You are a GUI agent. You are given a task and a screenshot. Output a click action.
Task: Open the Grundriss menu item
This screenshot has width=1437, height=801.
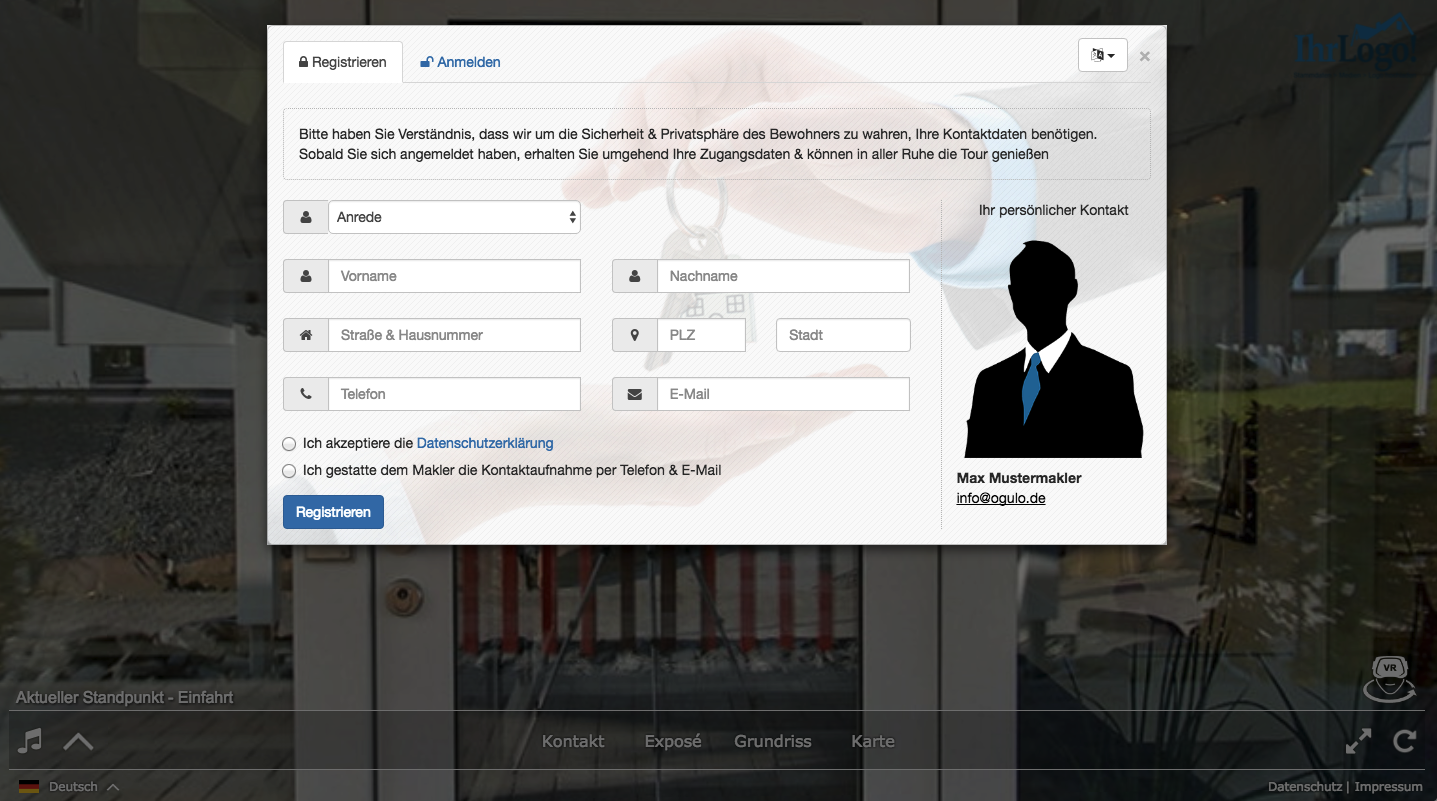[772, 741]
